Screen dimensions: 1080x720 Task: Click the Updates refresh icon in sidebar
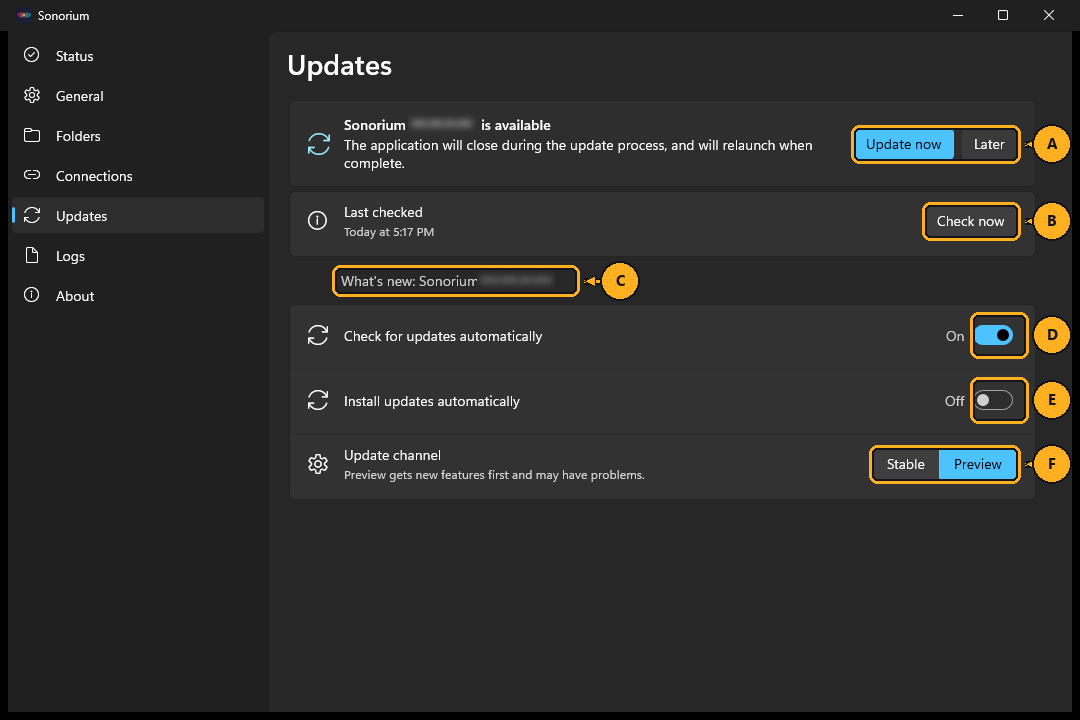32,215
